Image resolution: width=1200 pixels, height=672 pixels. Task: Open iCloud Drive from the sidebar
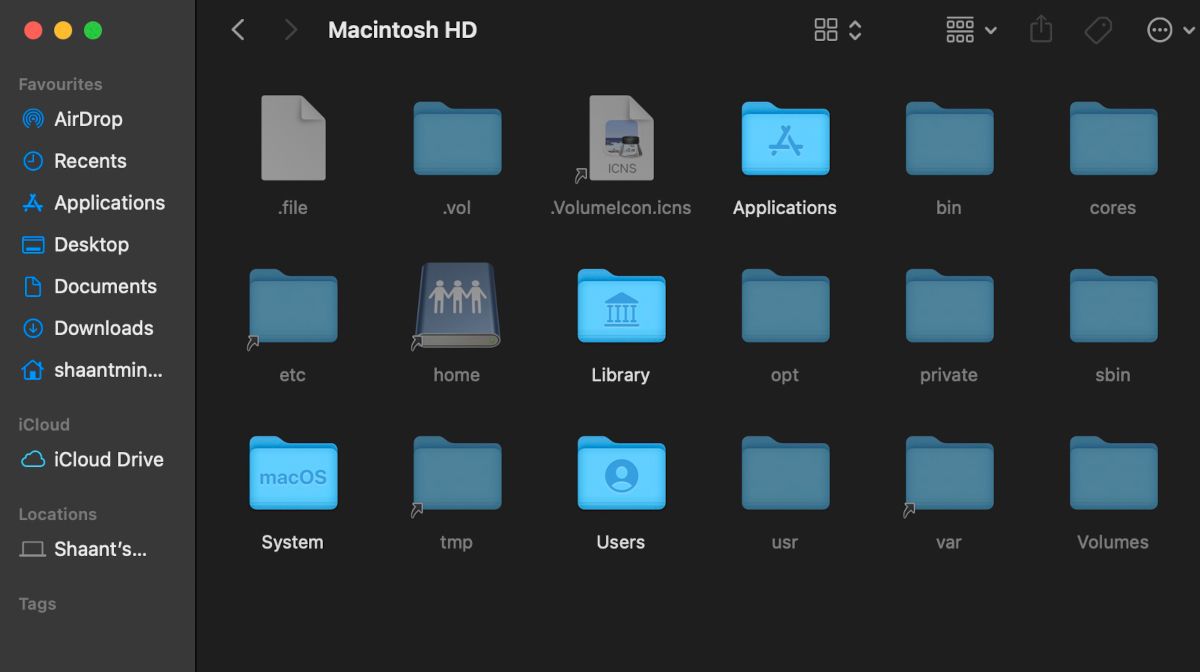coord(108,460)
